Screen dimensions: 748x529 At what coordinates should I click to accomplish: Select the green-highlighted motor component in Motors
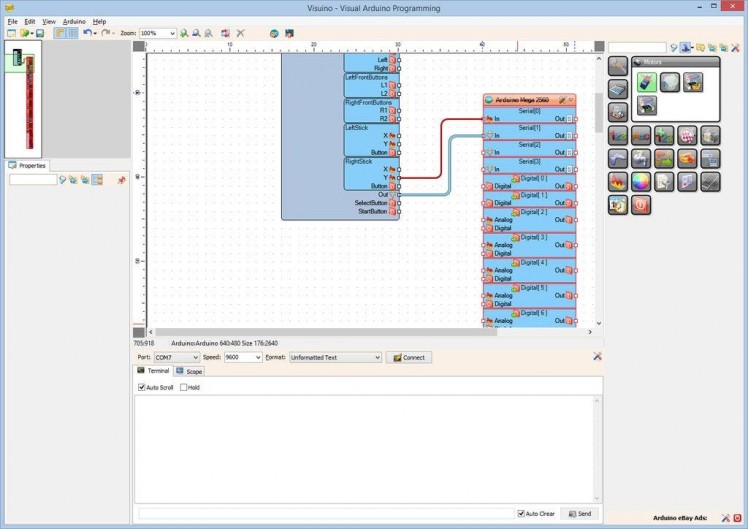(646, 82)
